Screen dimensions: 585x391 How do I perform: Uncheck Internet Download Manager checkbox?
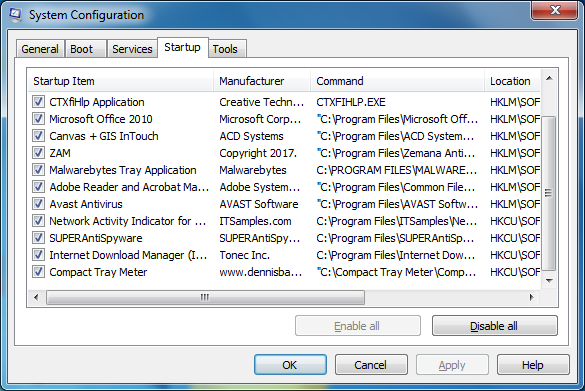click(x=38, y=255)
